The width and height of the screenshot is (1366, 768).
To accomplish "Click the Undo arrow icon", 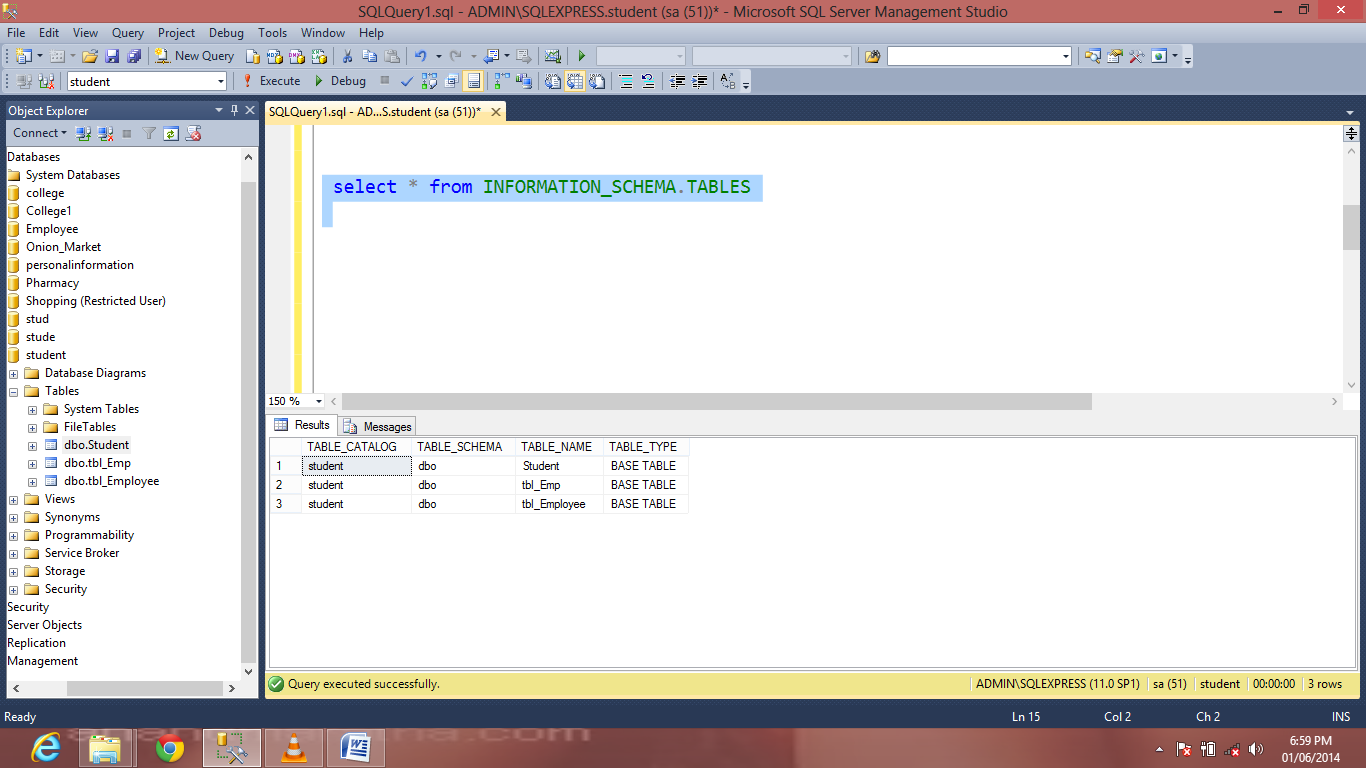I will tap(421, 56).
